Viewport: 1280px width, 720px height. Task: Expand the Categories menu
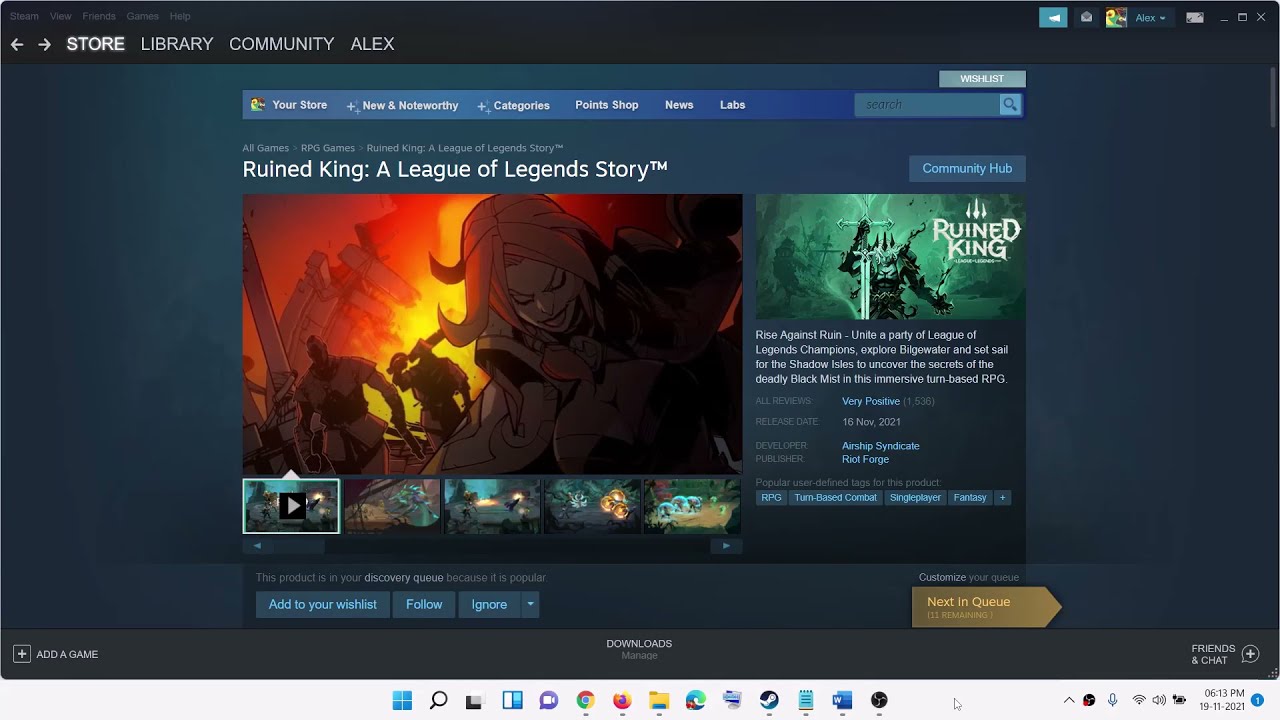point(514,105)
